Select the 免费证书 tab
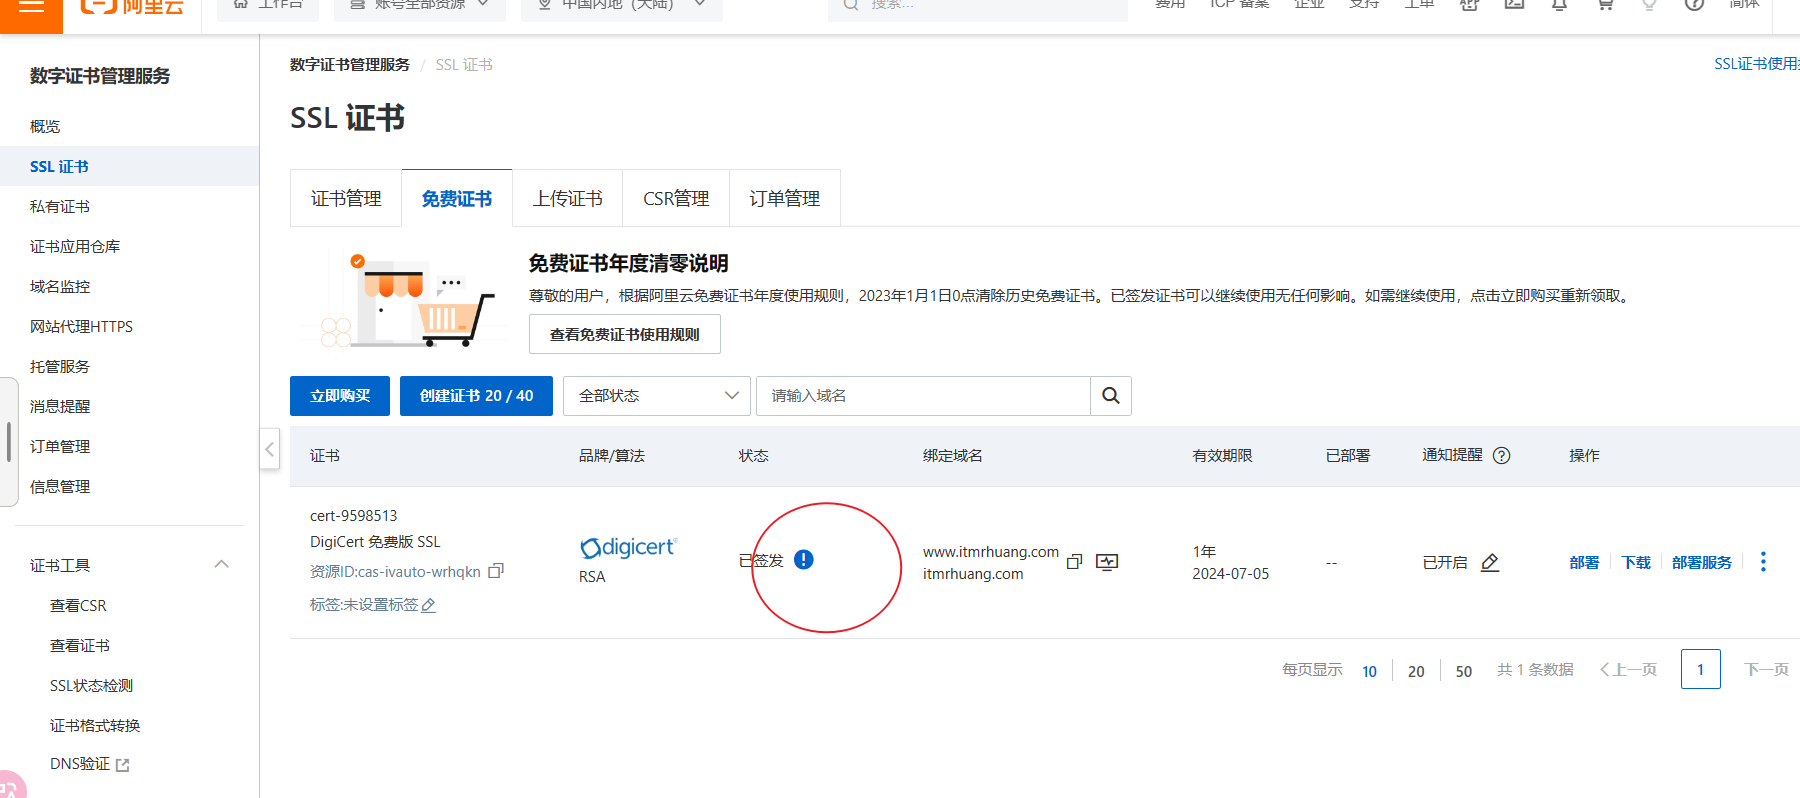Screen dimensions: 1800x798 457,199
